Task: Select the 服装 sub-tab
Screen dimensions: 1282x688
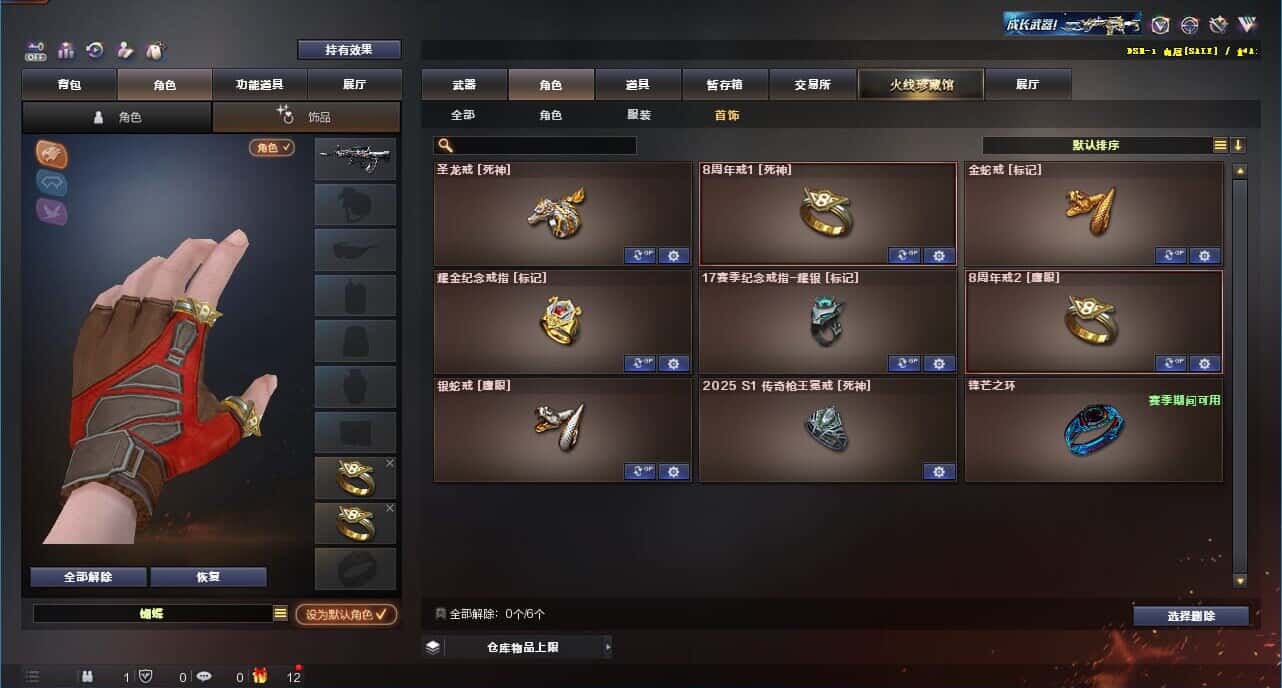Action: pyautogui.click(x=639, y=115)
